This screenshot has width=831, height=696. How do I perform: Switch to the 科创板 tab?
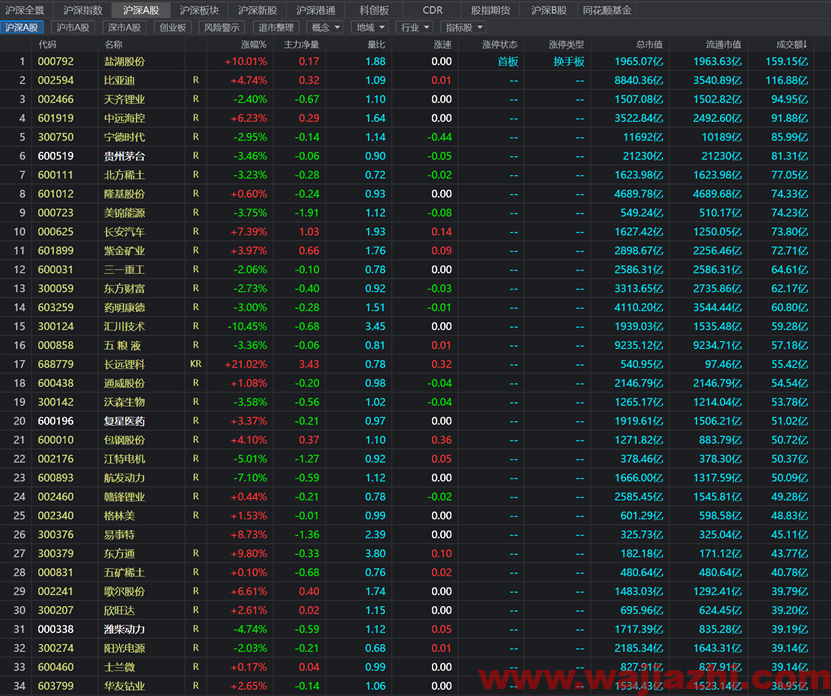(374, 10)
